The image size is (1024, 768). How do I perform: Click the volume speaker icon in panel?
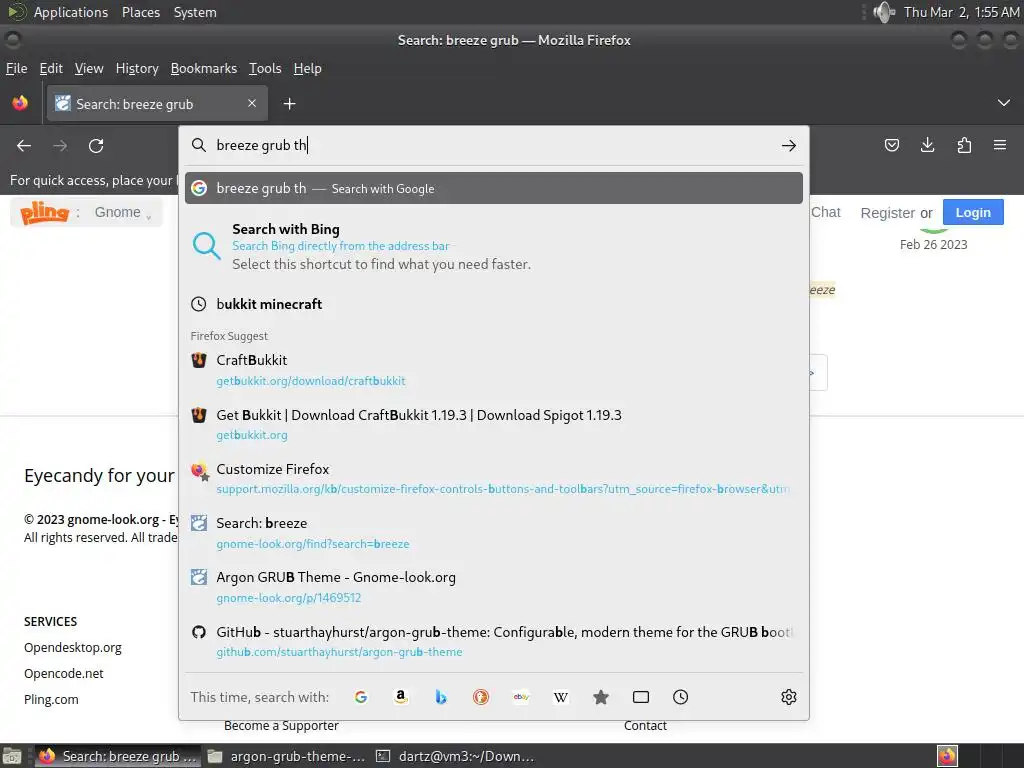(884, 12)
